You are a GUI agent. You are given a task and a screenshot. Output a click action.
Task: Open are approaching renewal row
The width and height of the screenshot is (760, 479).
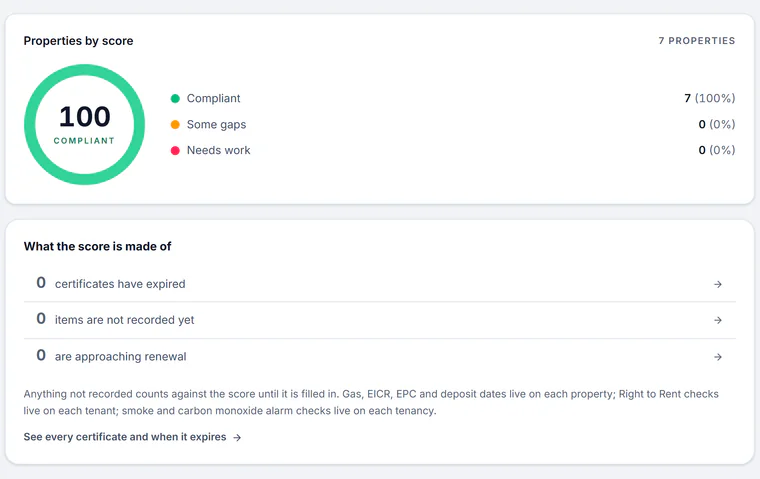pyautogui.click(x=380, y=357)
